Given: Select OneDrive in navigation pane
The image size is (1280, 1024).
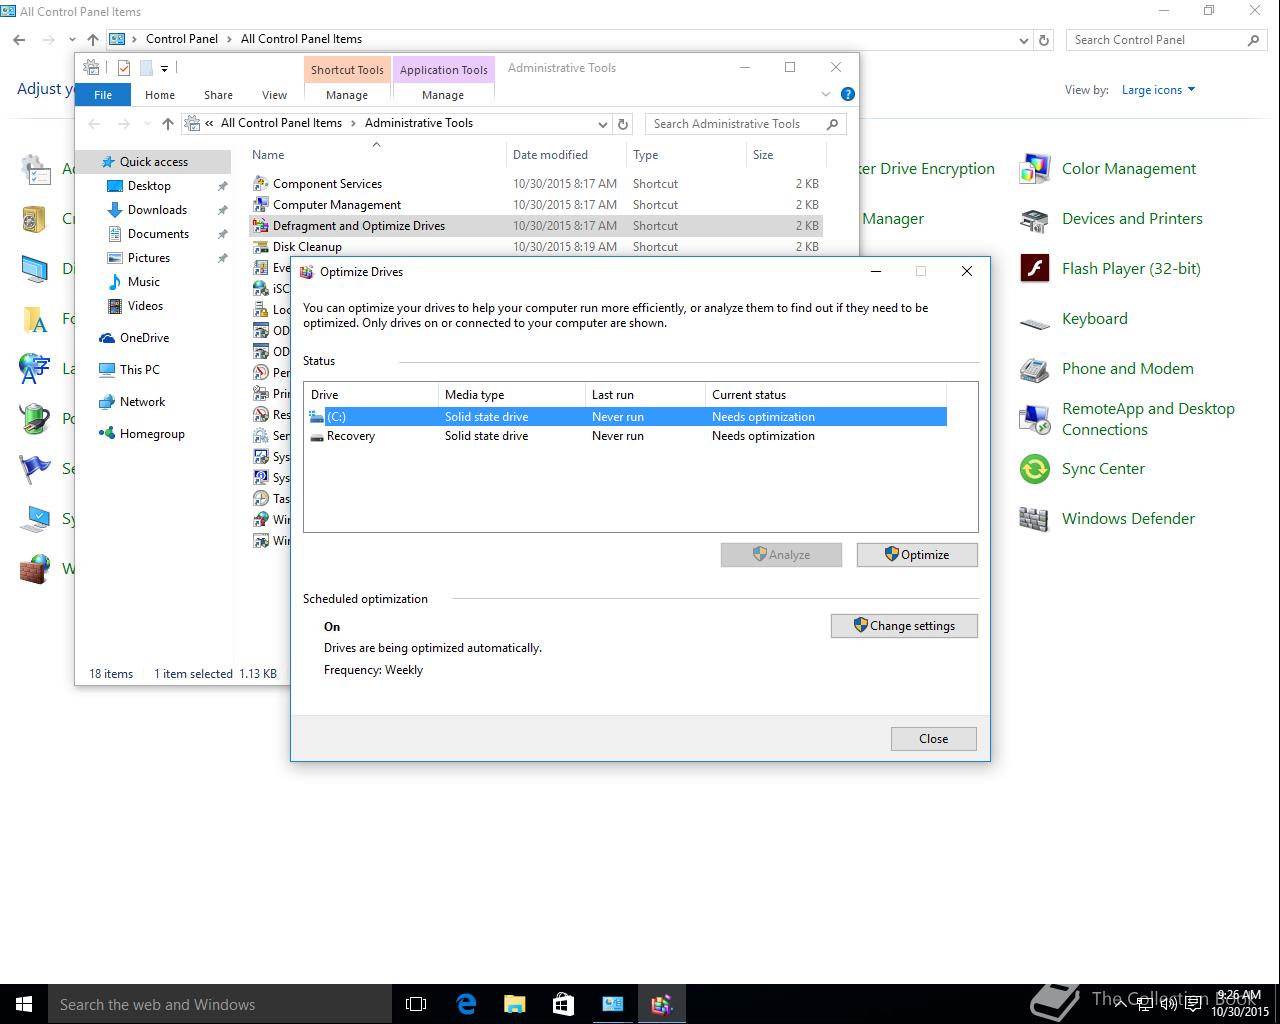Looking at the screenshot, I should [144, 338].
